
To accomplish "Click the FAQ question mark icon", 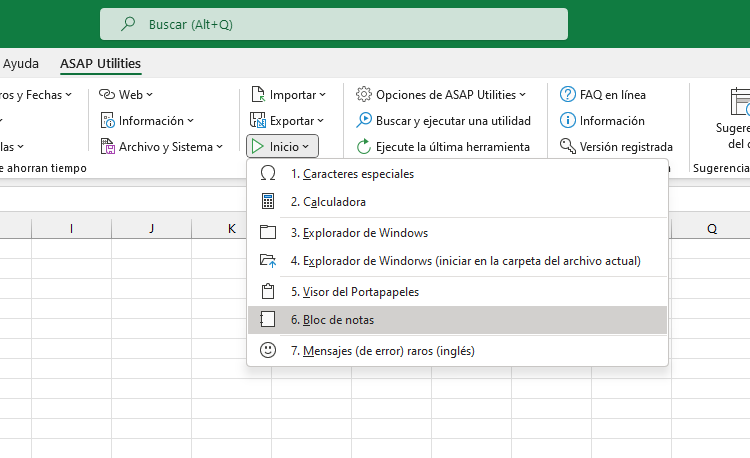I will click(567, 95).
